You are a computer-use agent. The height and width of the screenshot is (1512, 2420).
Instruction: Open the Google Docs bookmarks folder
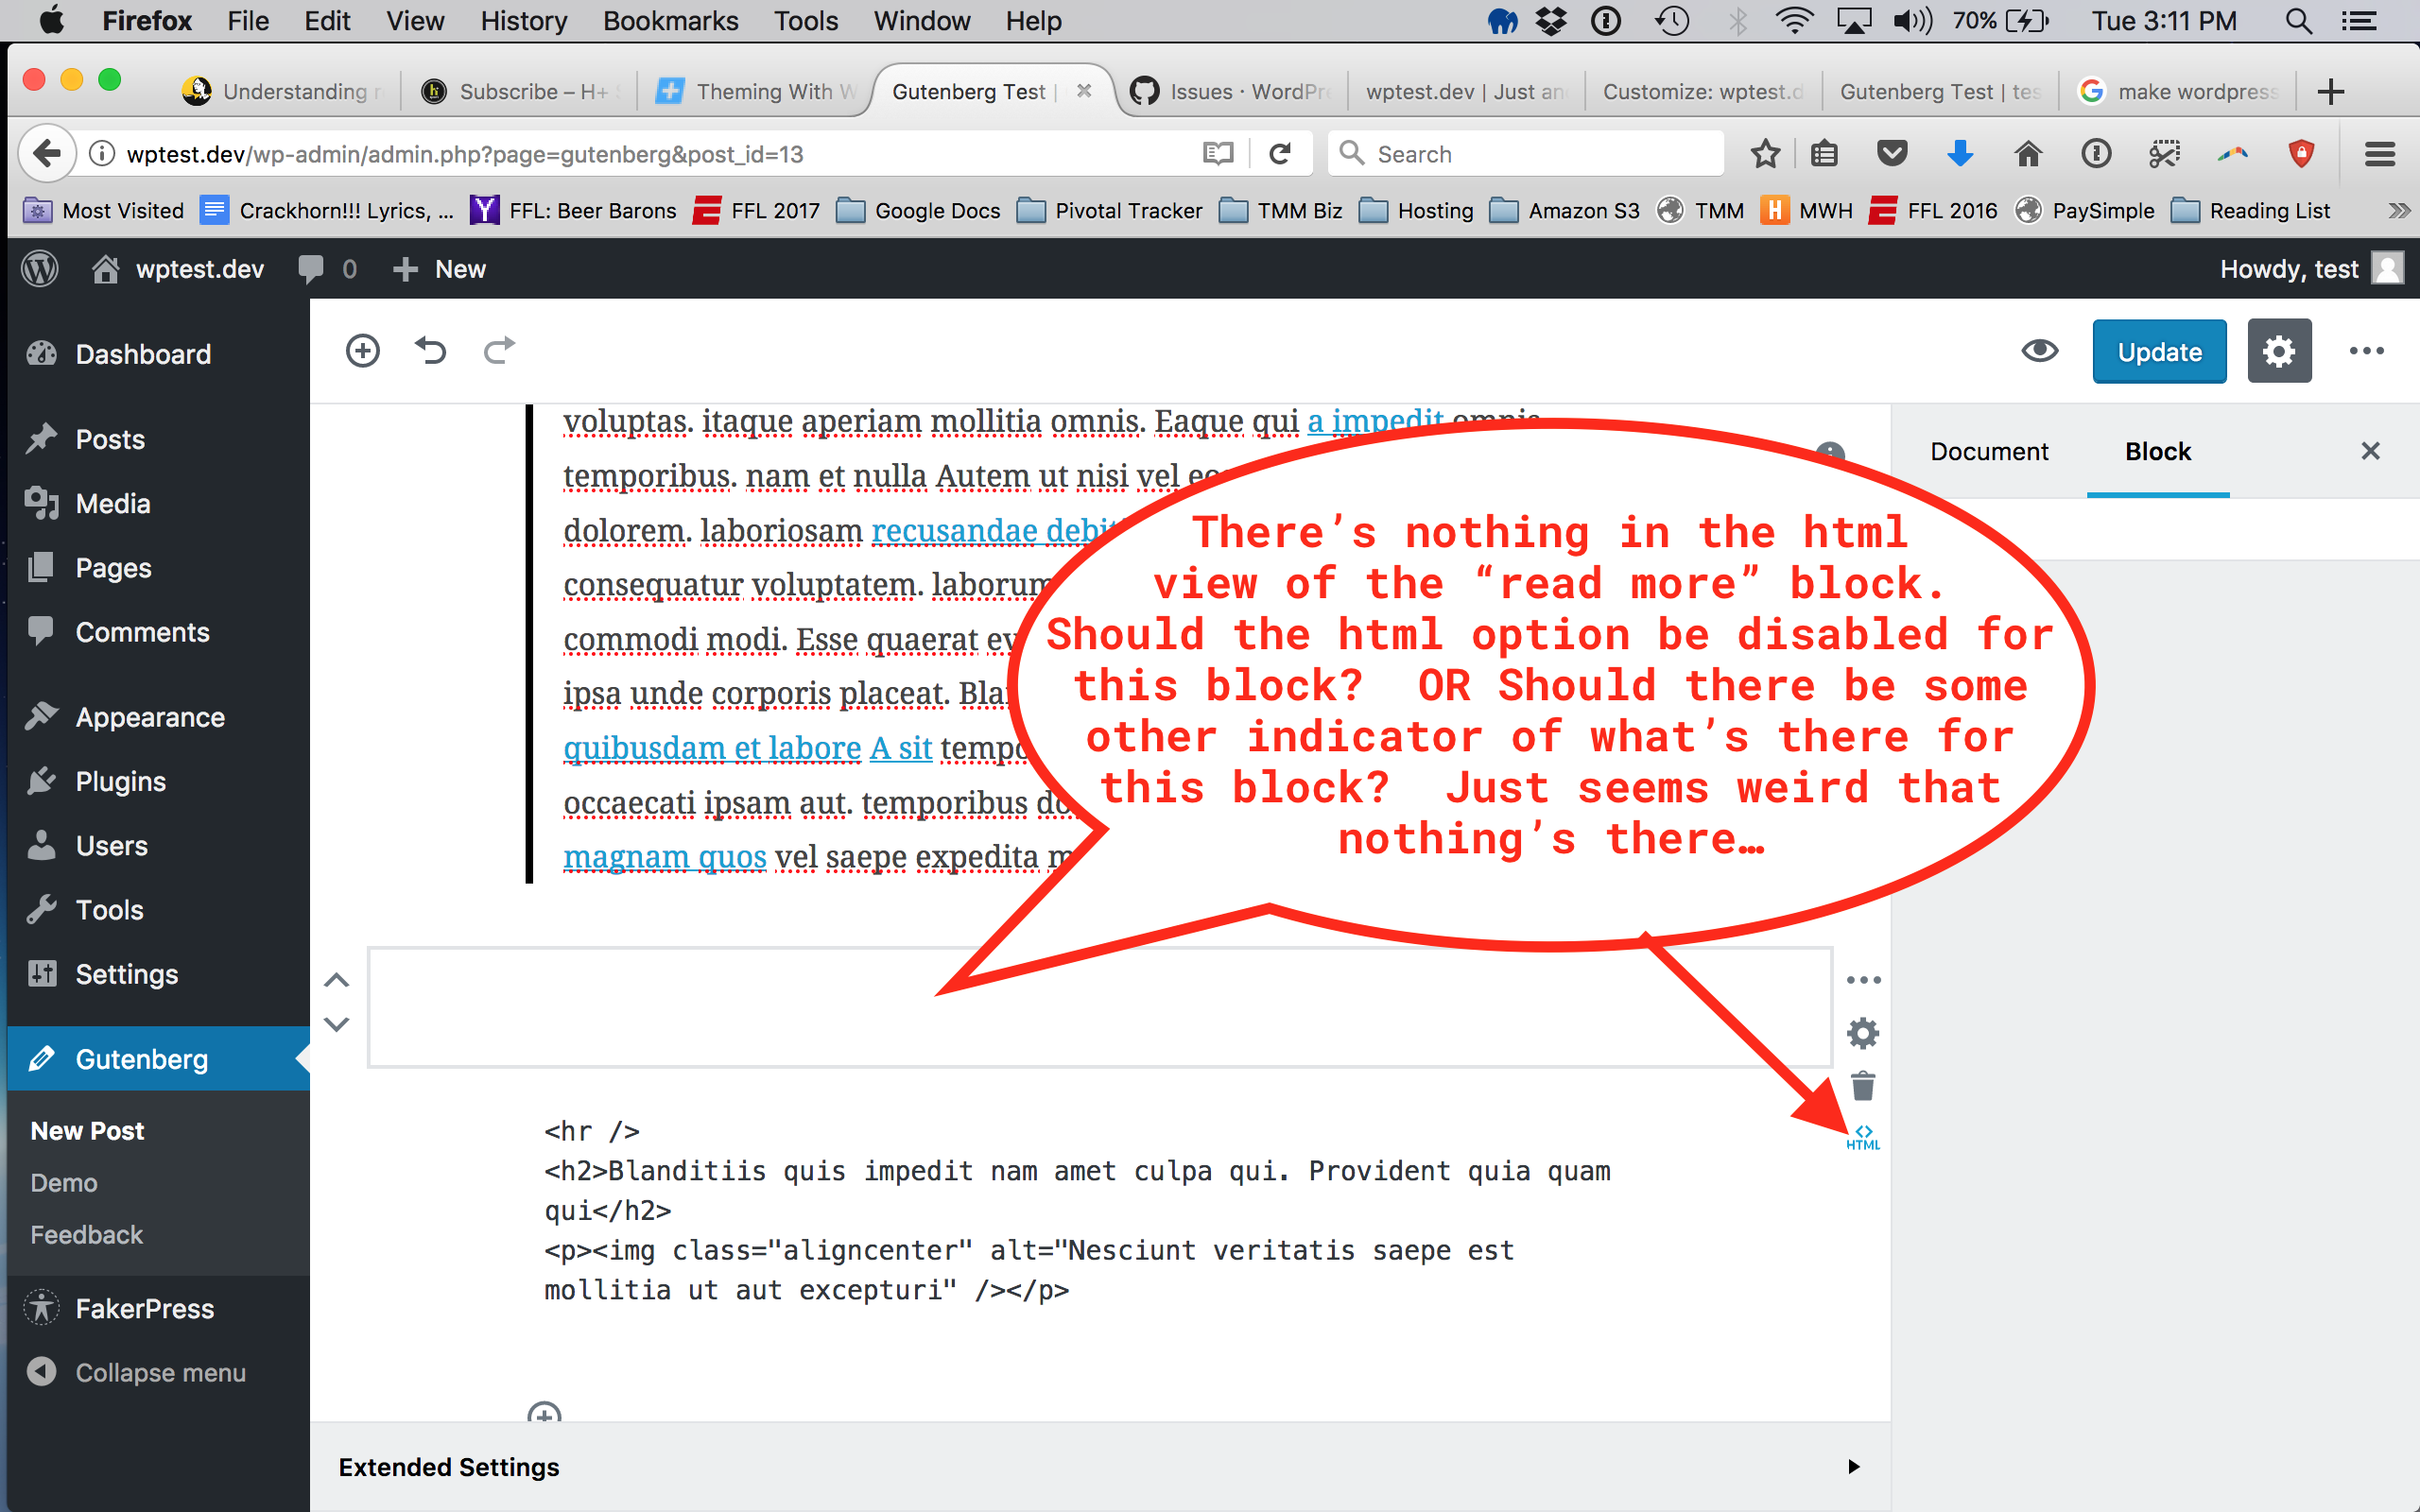coord(918,211)
